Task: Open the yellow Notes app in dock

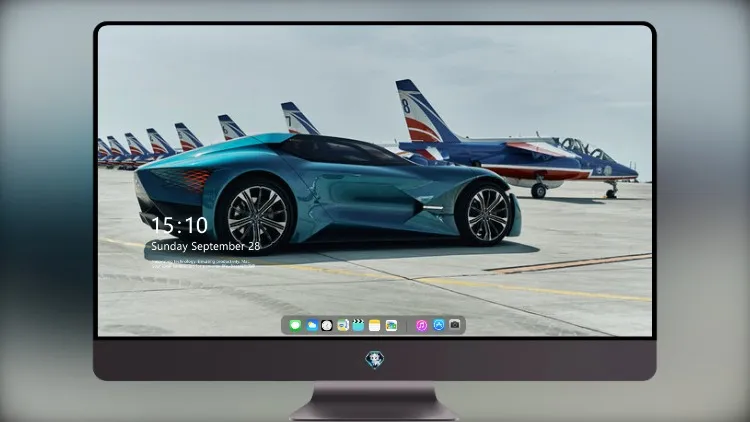Action: tap(375, 325)
